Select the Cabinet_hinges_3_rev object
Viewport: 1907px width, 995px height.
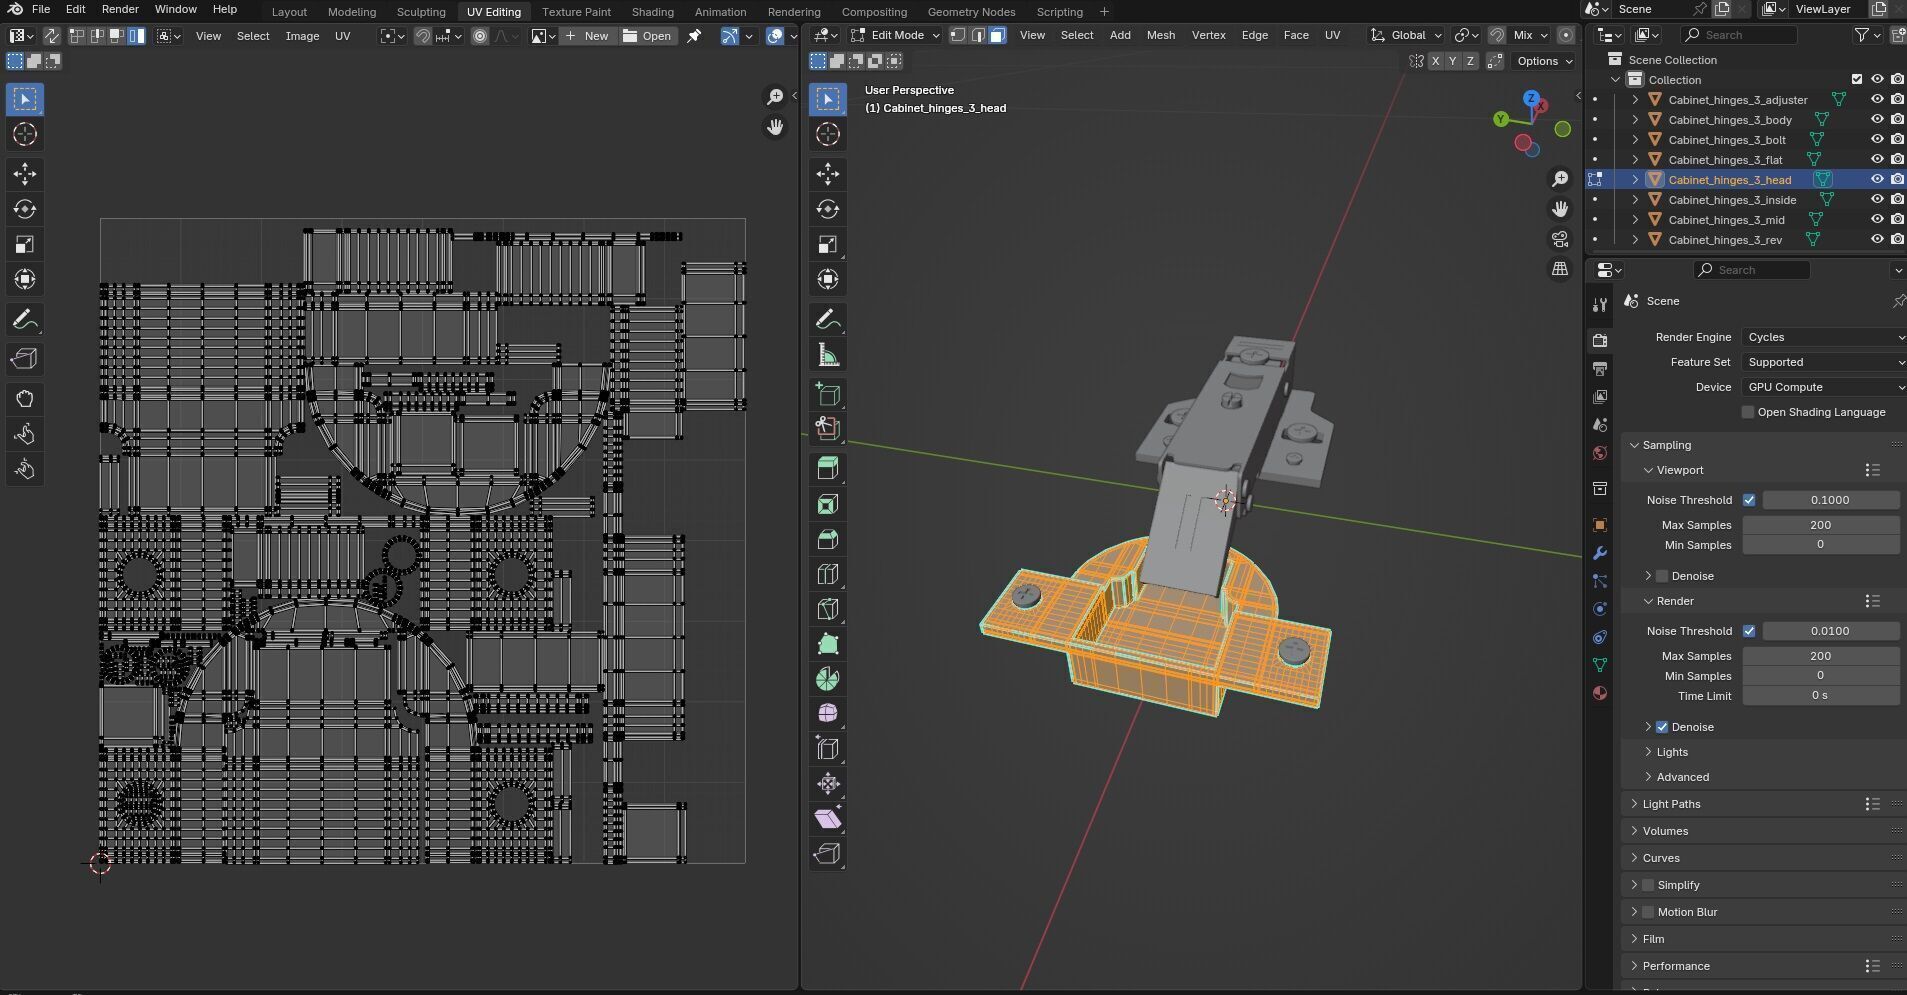[1725, 240]
